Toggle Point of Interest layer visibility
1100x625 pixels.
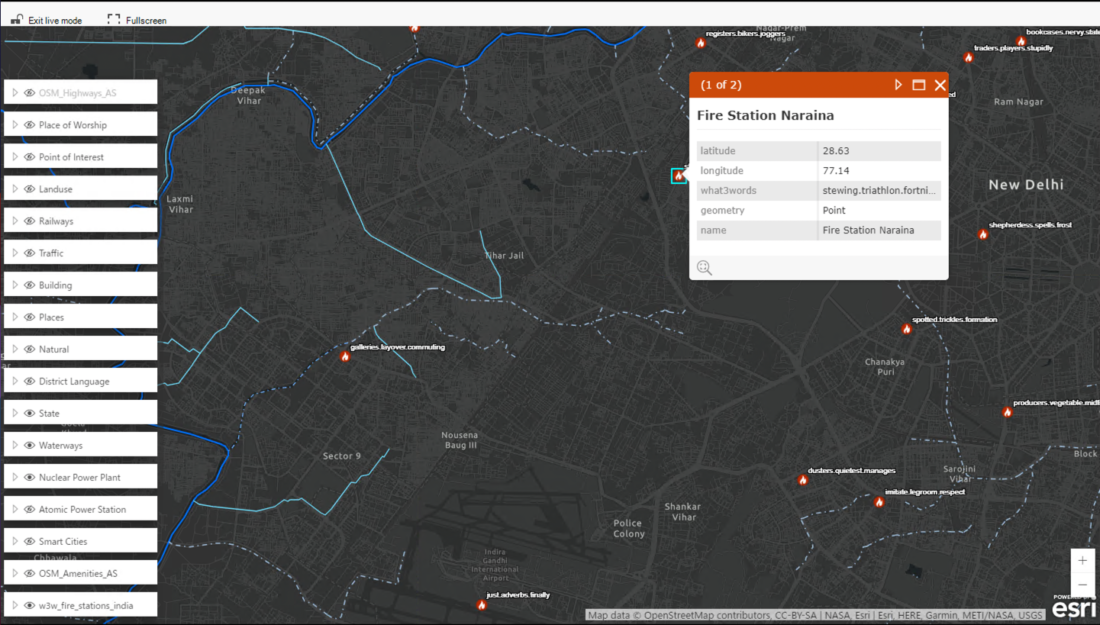pos(29,157)
